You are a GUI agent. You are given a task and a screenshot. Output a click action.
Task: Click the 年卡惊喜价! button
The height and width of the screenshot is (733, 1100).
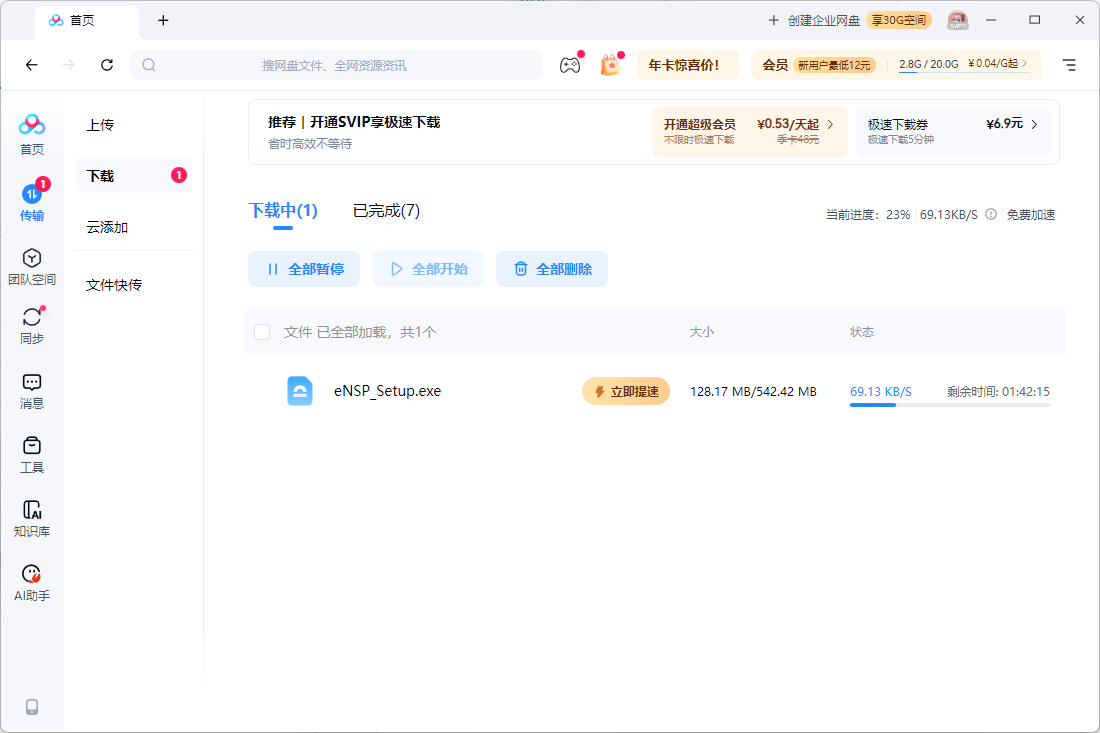[x=688, y=65]
